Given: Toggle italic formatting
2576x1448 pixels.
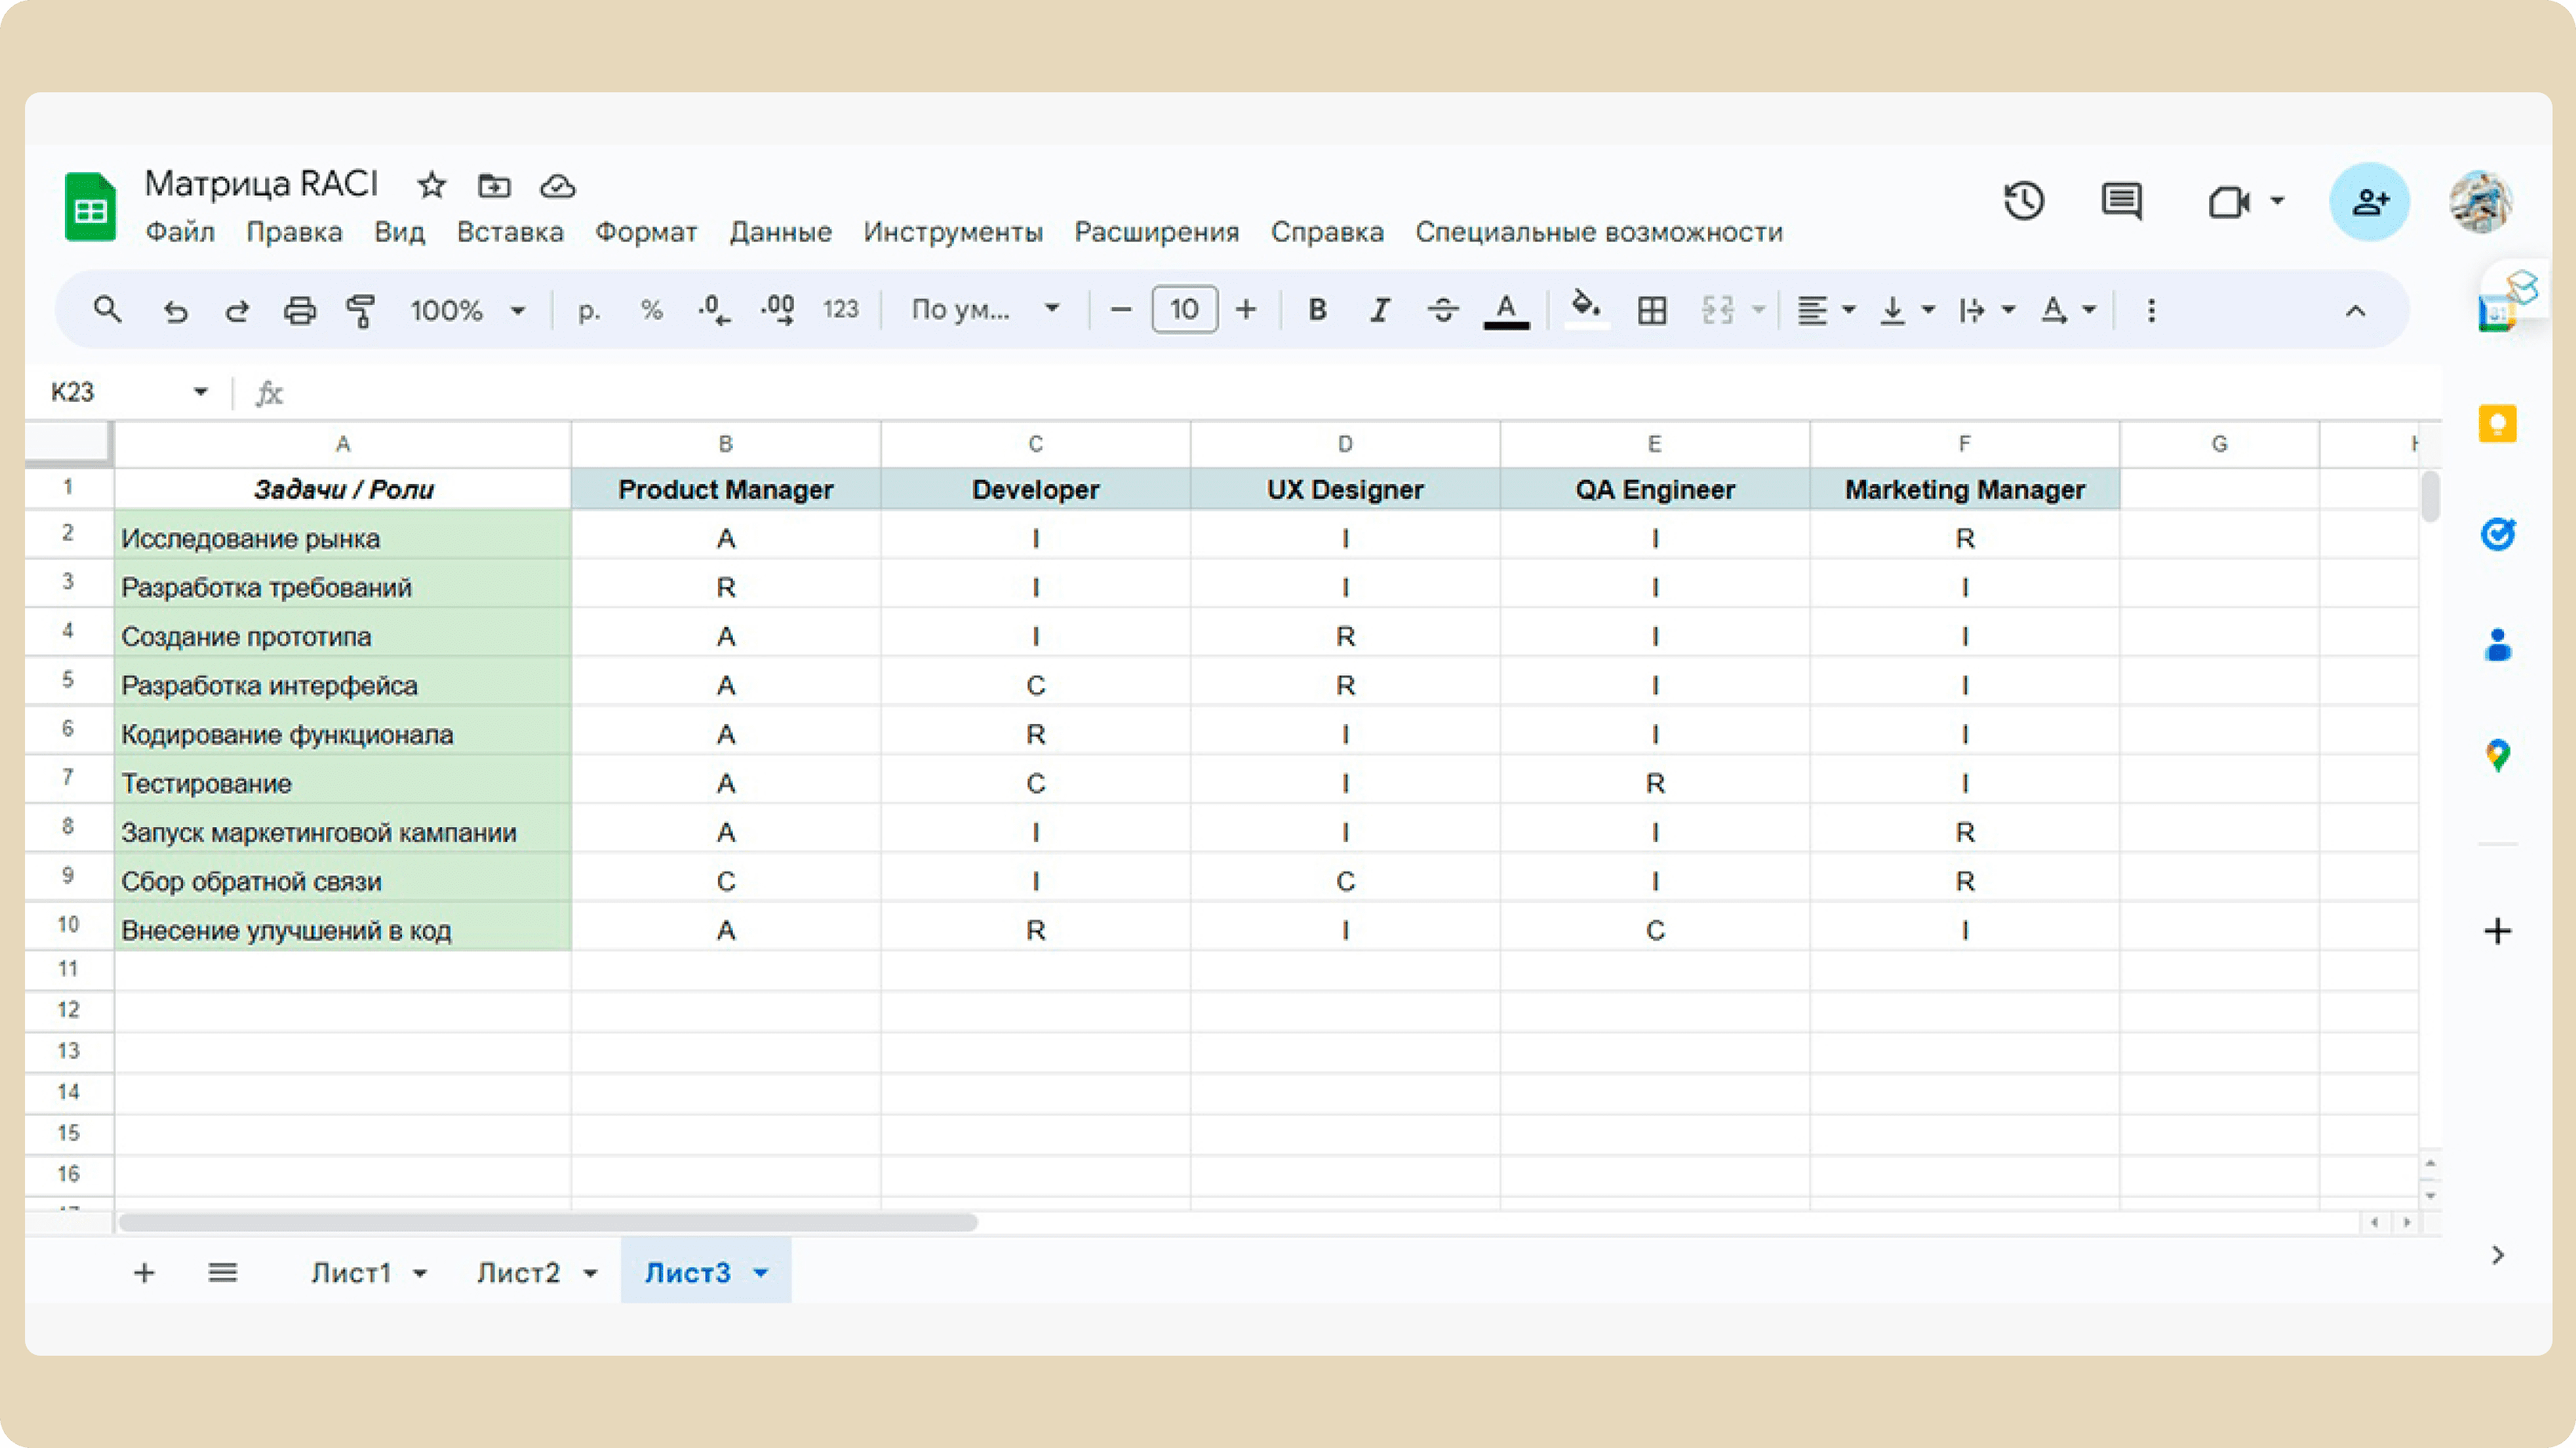Looking at the screenshot, I should (x=1380, y=311).
